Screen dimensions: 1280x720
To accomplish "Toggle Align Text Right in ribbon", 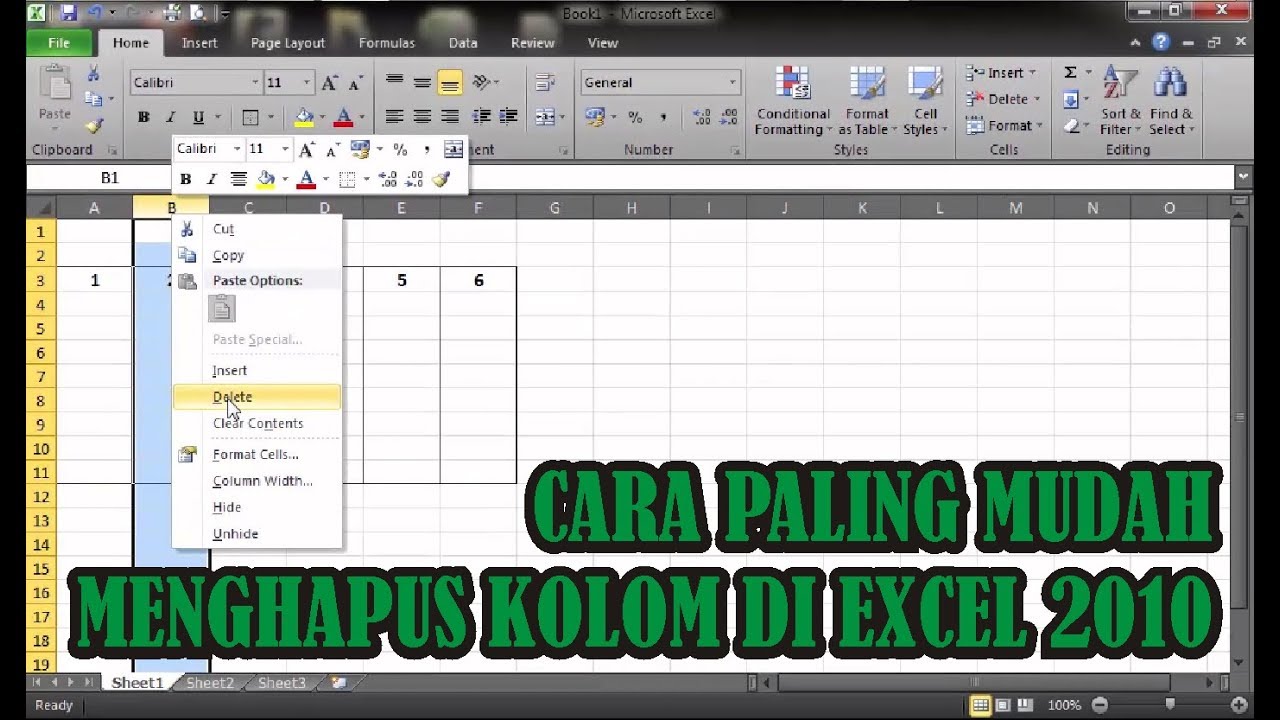I will pos(450,117).
